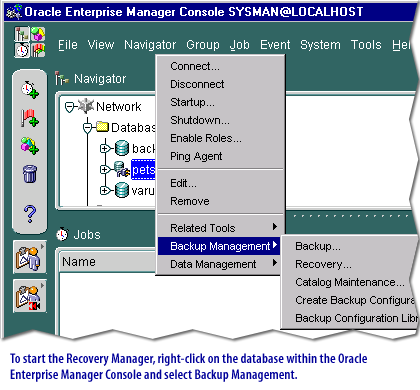
Task: Choose Enable Roles... from context menu
Action: (220, 138)
